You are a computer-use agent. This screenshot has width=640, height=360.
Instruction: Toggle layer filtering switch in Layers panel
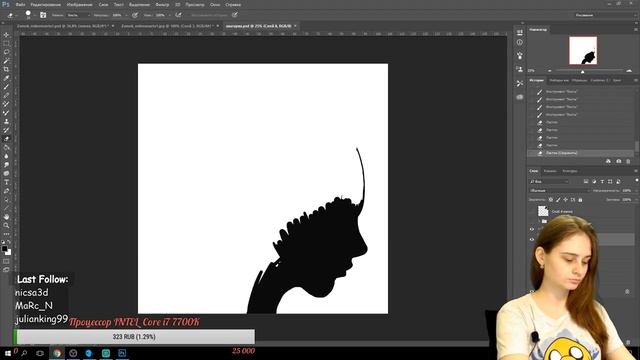[x=636, y=180]
